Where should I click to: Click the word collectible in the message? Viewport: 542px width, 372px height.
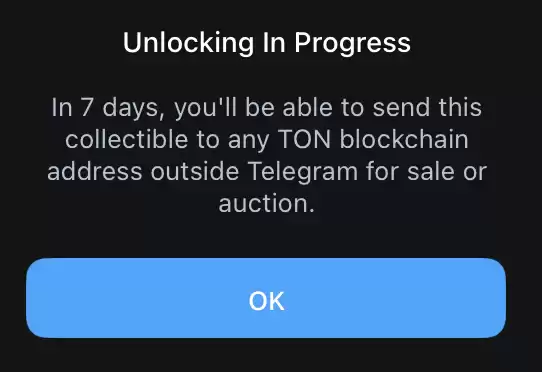click(127, 139)
